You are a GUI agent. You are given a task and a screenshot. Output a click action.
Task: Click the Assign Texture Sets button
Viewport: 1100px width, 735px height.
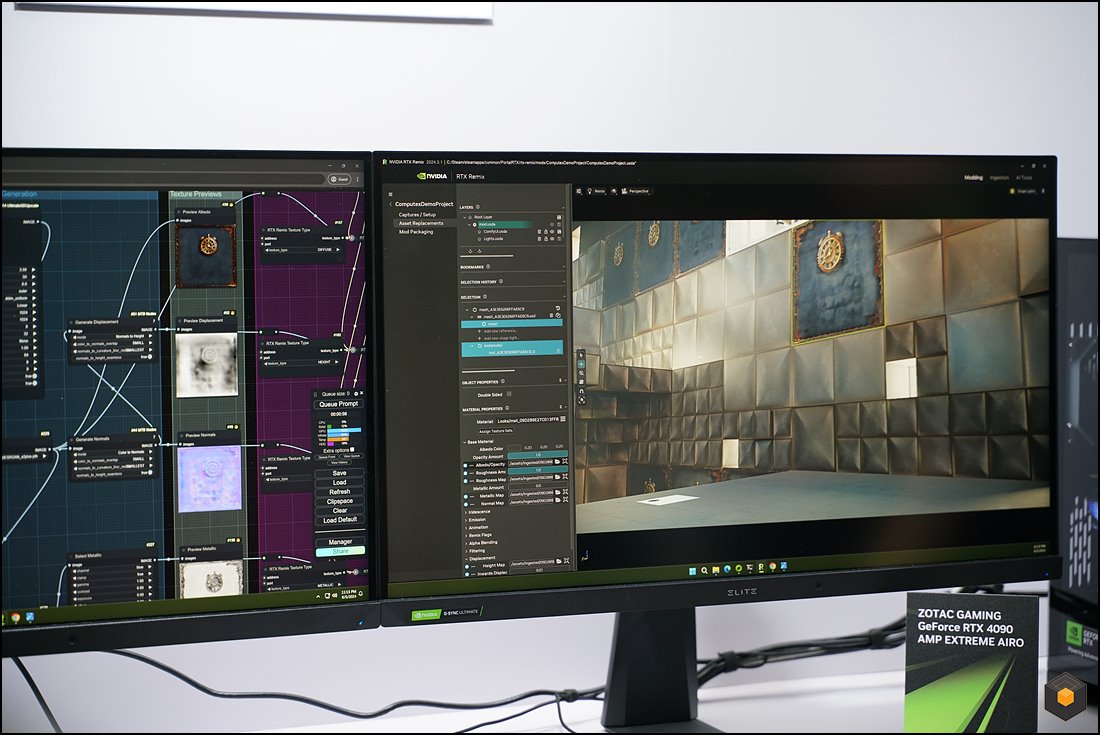click(x=496, y=431)
